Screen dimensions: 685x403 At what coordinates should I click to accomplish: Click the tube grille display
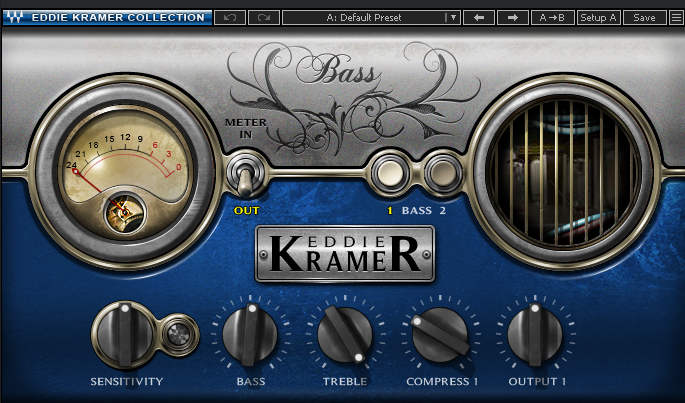(x=564, y=171)
